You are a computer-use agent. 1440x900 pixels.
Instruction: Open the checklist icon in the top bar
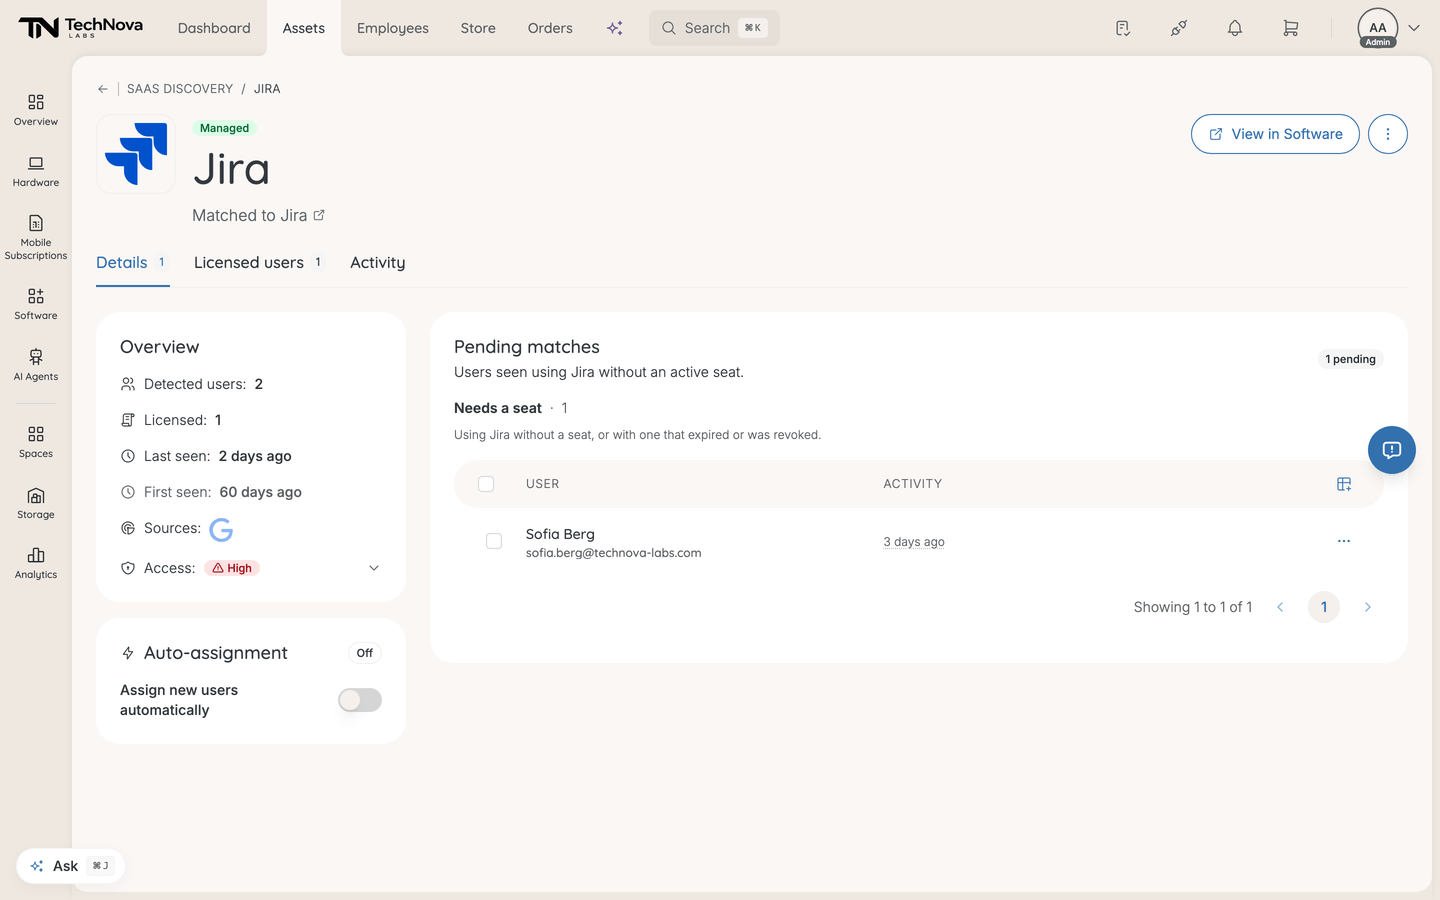tap(1123, 28)
